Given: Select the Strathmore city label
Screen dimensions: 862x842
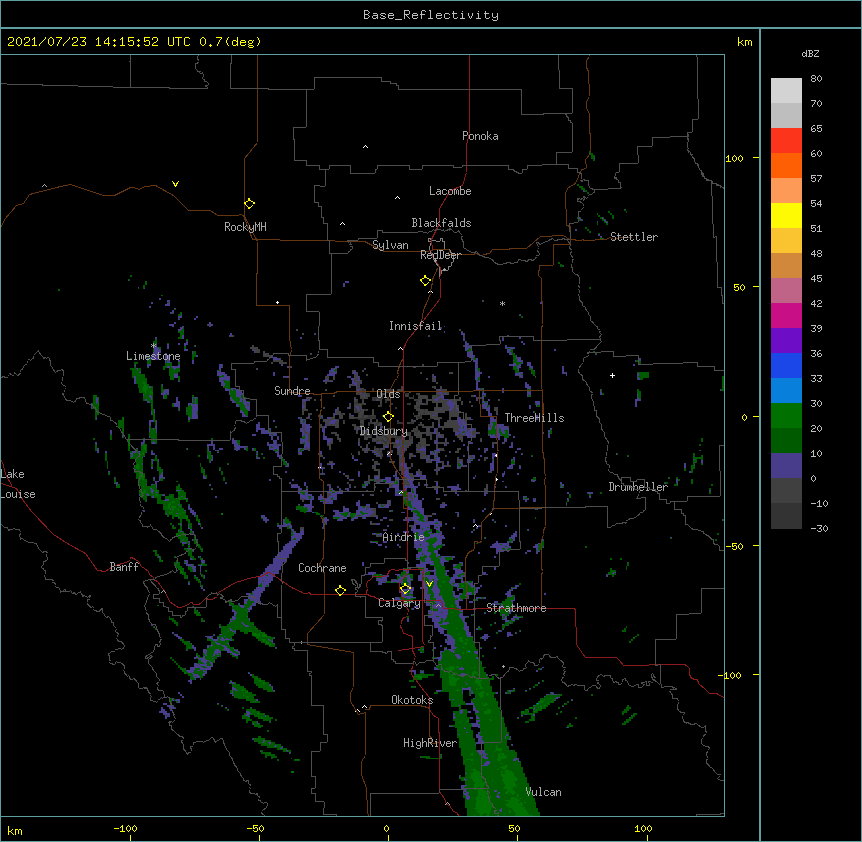Looking at the screenshot, I should 516,608.
